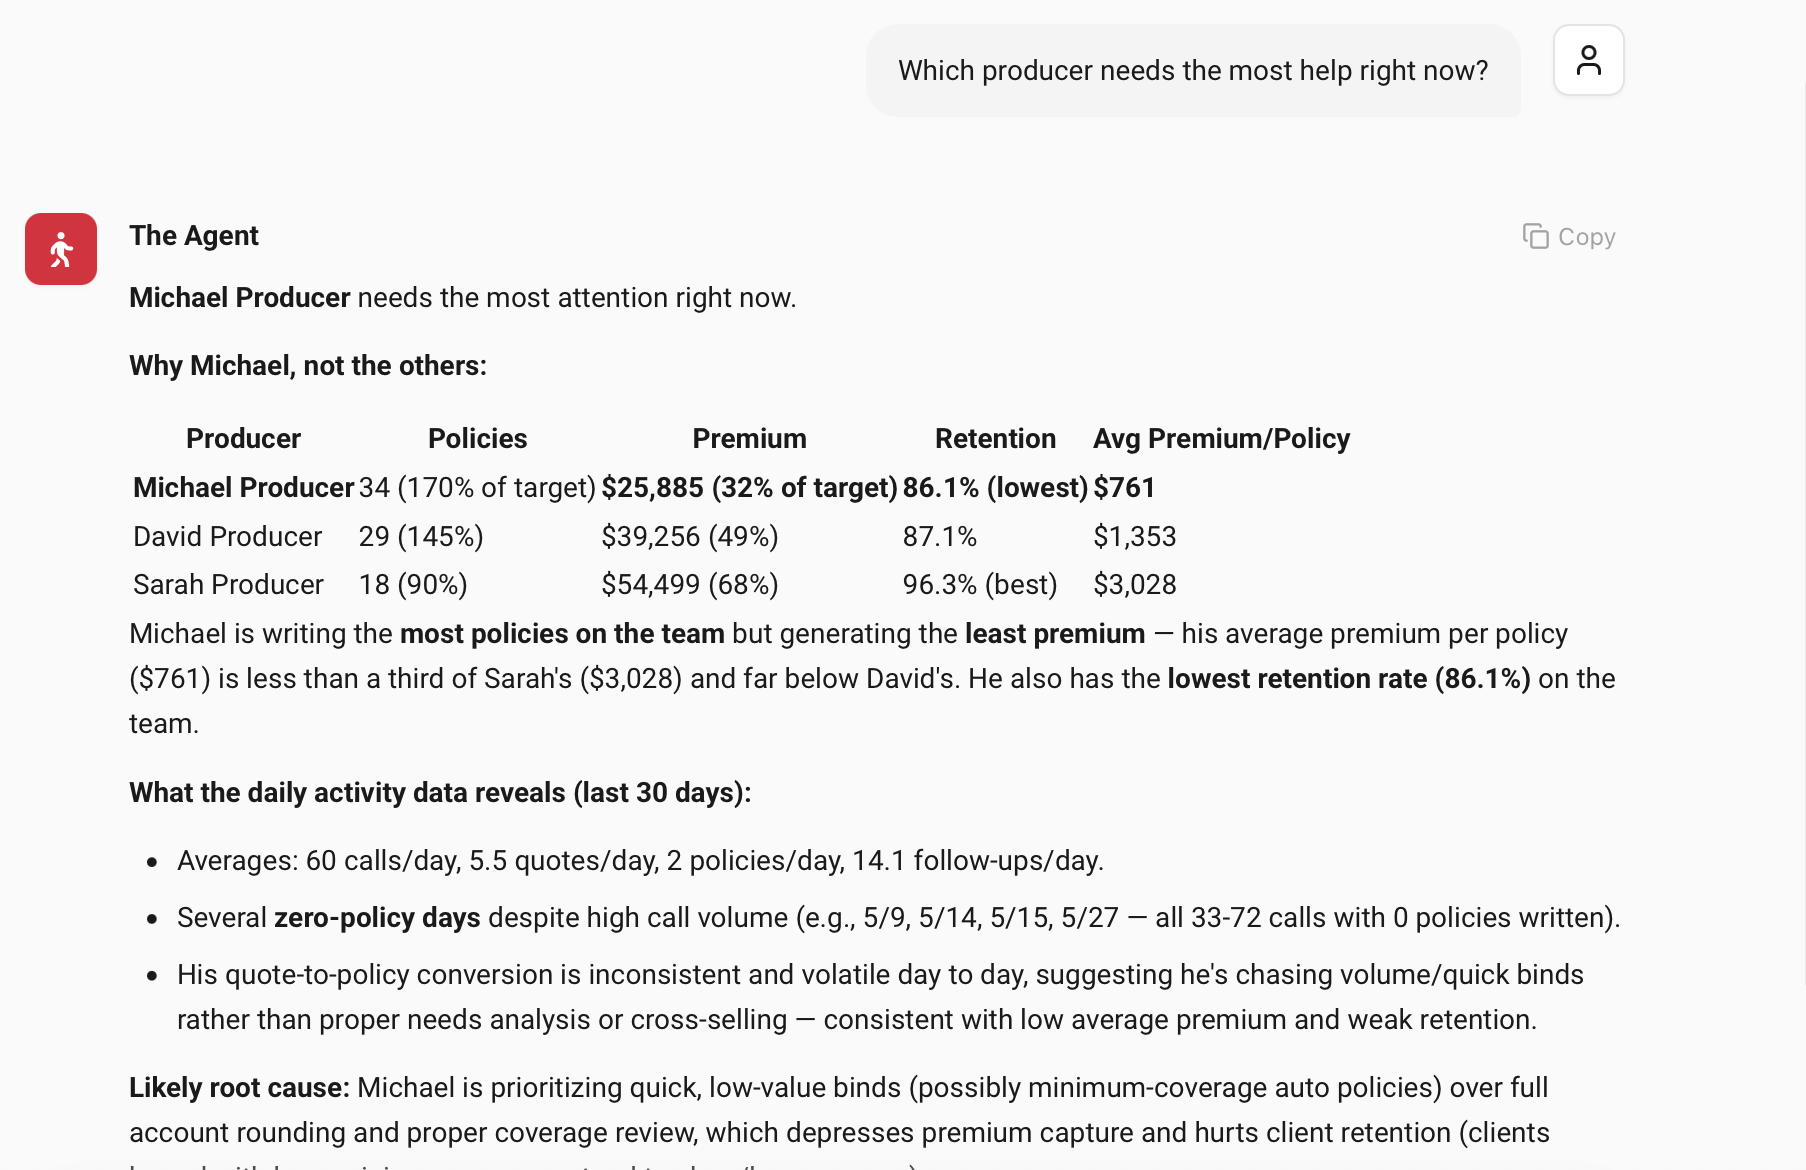Screen dimensions: 1806x1170
Task: Select the Premium column header
Action: (749, 439)
